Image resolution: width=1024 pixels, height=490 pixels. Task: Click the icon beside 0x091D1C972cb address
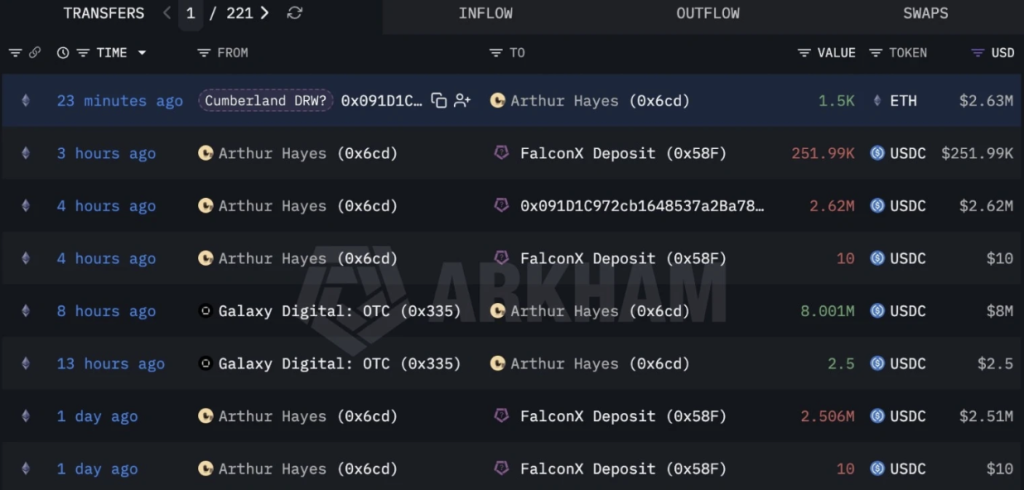pos(501,206)
